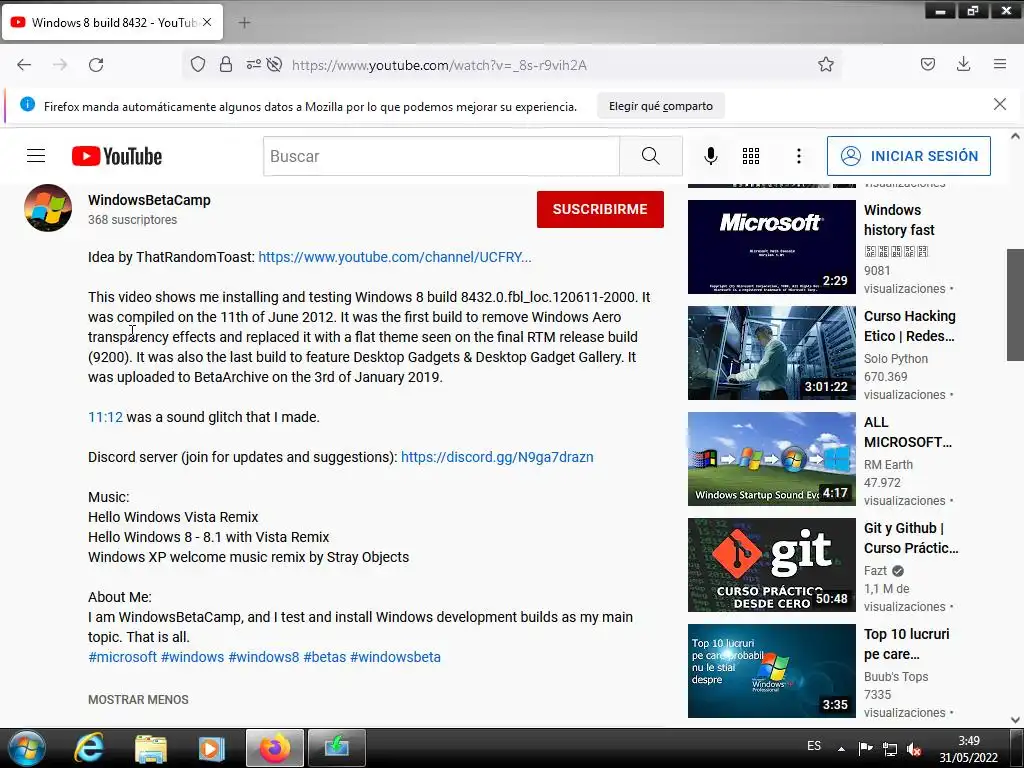Viewport: 1024px width, 768px height.
Task: Open the discord.gg invite link
Action: click(x=497, y=457)
